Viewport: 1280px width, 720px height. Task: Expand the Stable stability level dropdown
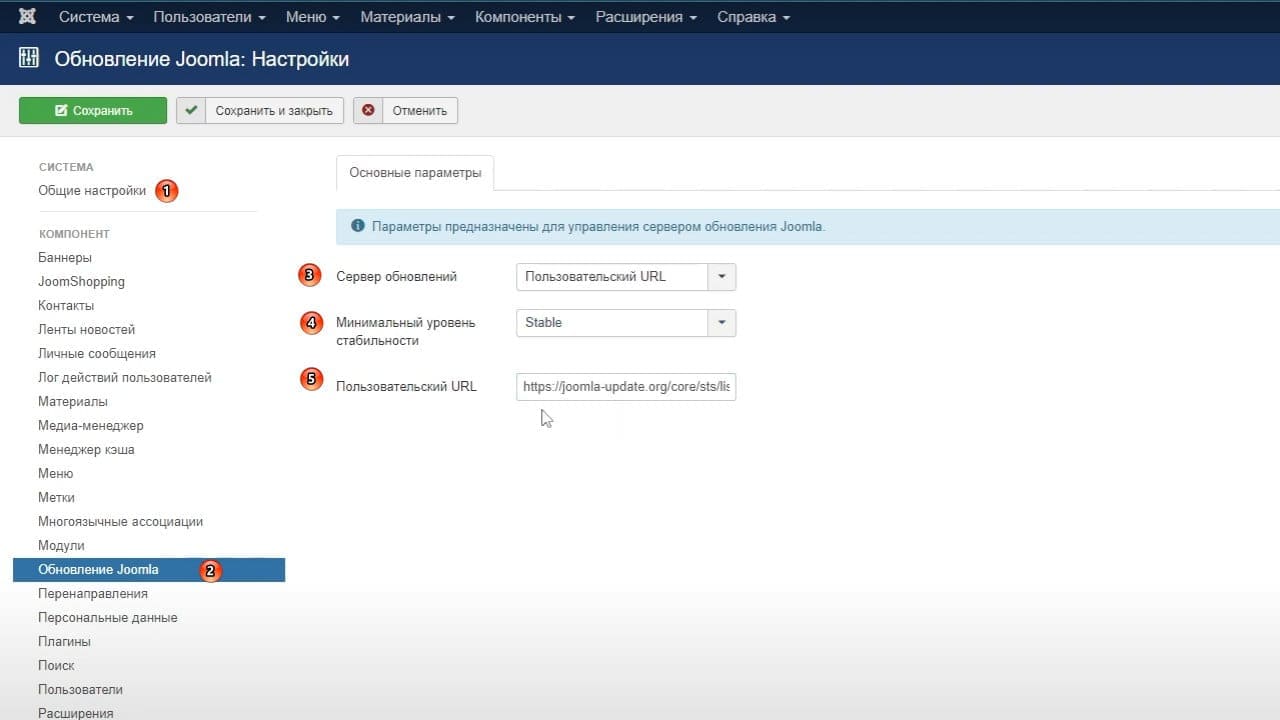(x=721, y=323)
